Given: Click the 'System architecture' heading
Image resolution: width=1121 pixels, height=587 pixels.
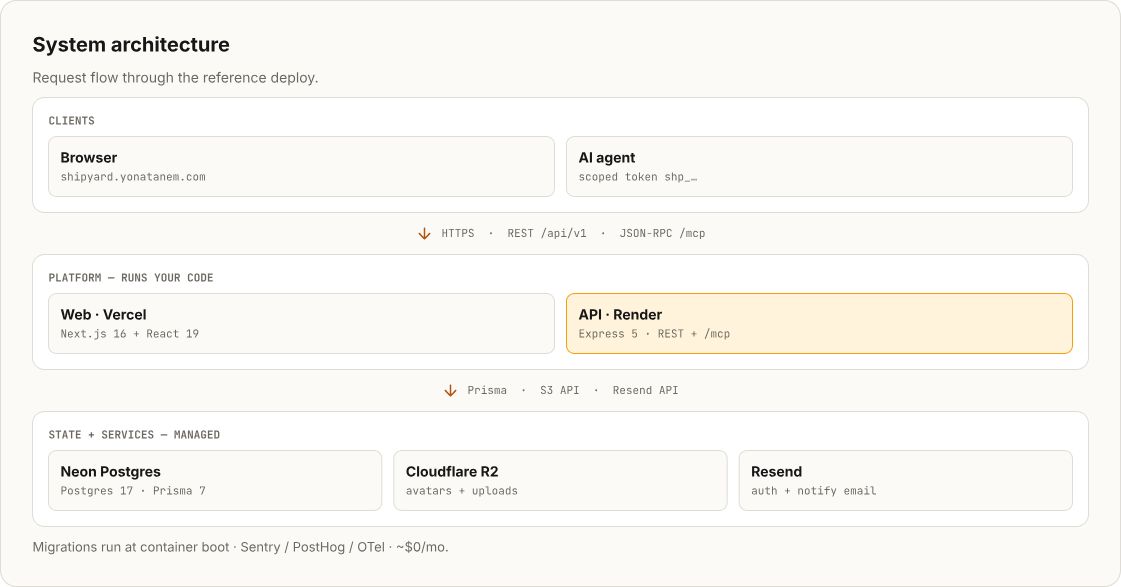Looking at the screenshot, I should coord(131,44).
